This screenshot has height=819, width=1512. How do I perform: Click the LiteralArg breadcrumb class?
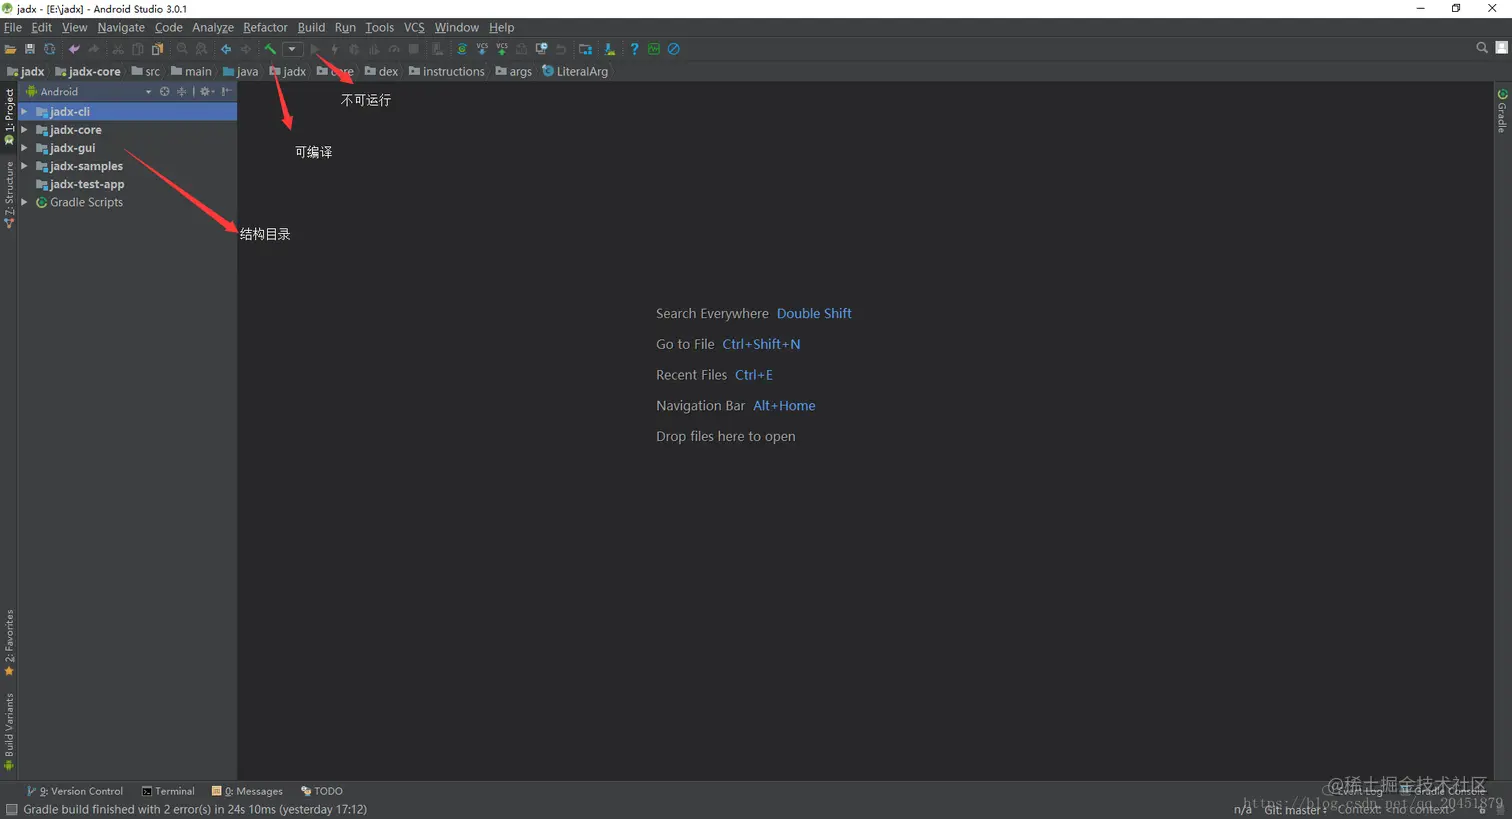[575, 72]
